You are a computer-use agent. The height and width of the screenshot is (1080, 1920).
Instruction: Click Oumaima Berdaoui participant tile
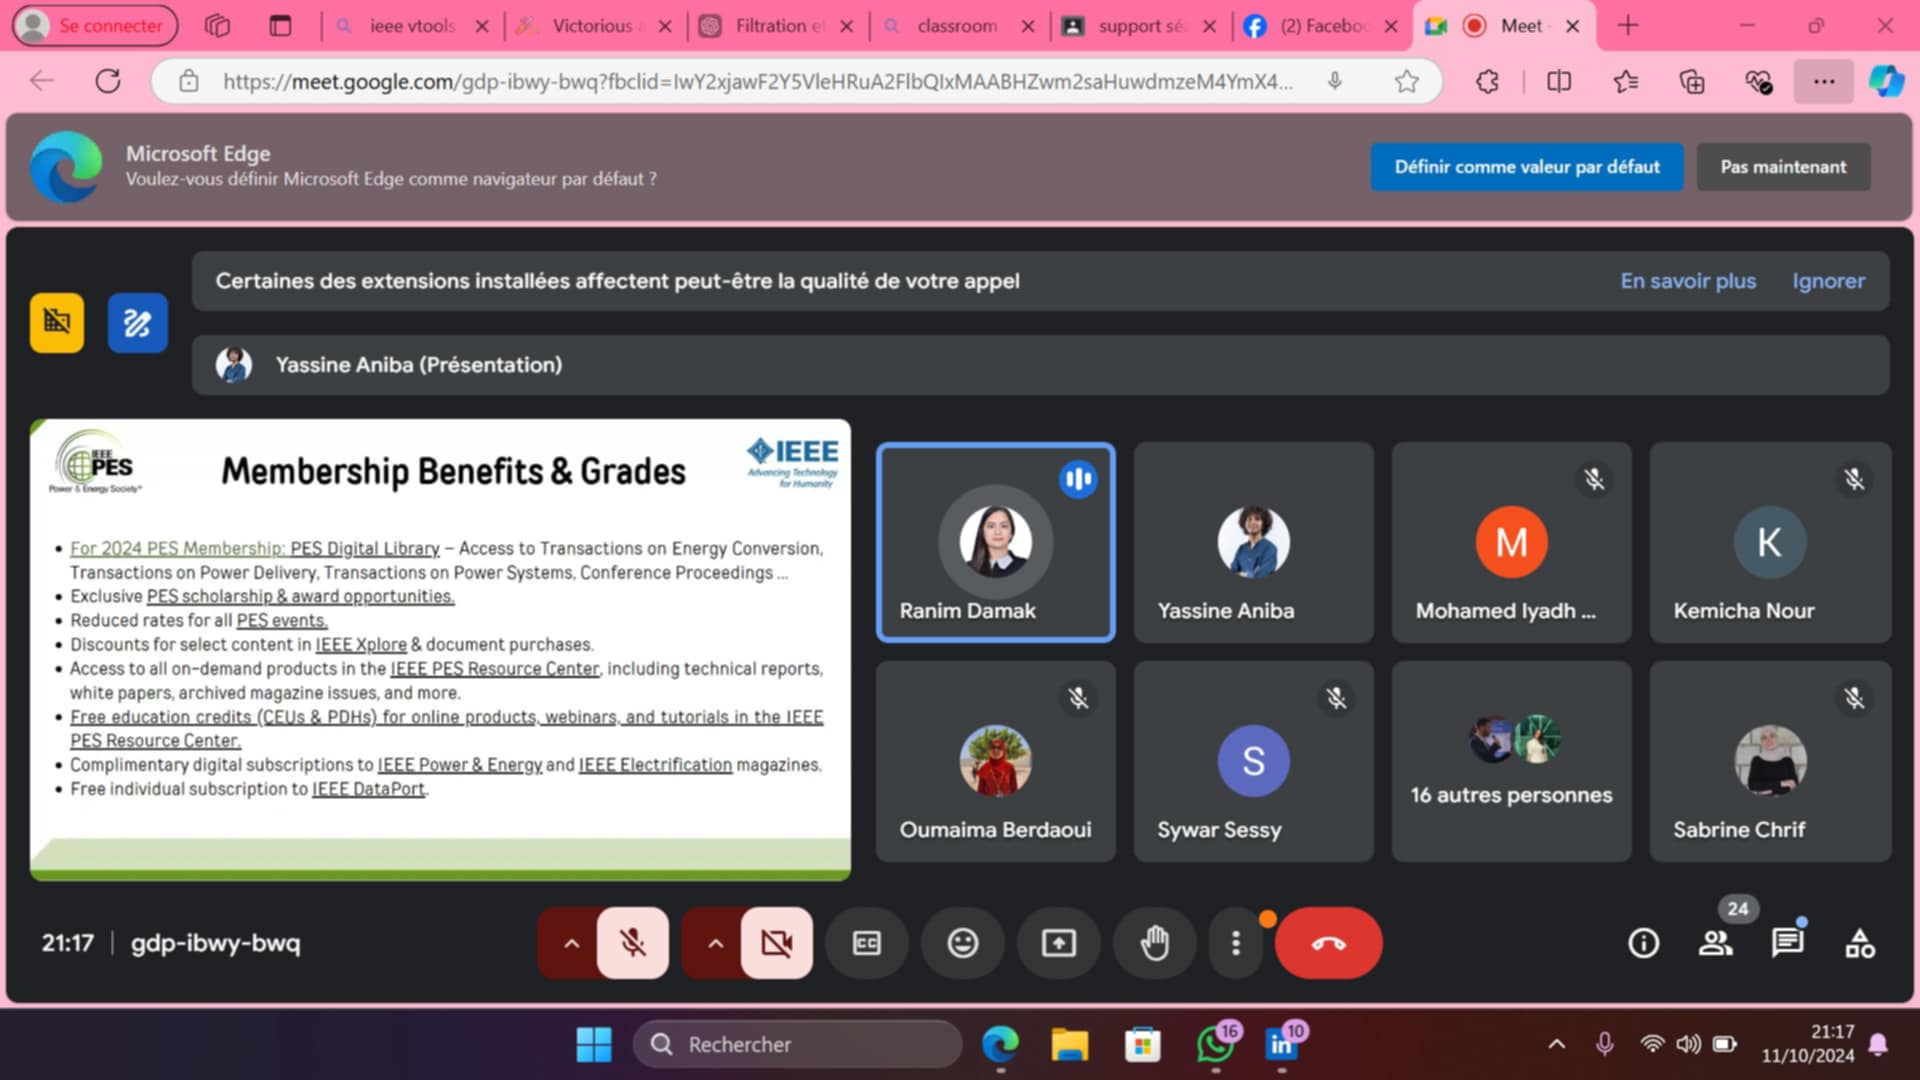(x=996, y=761)
